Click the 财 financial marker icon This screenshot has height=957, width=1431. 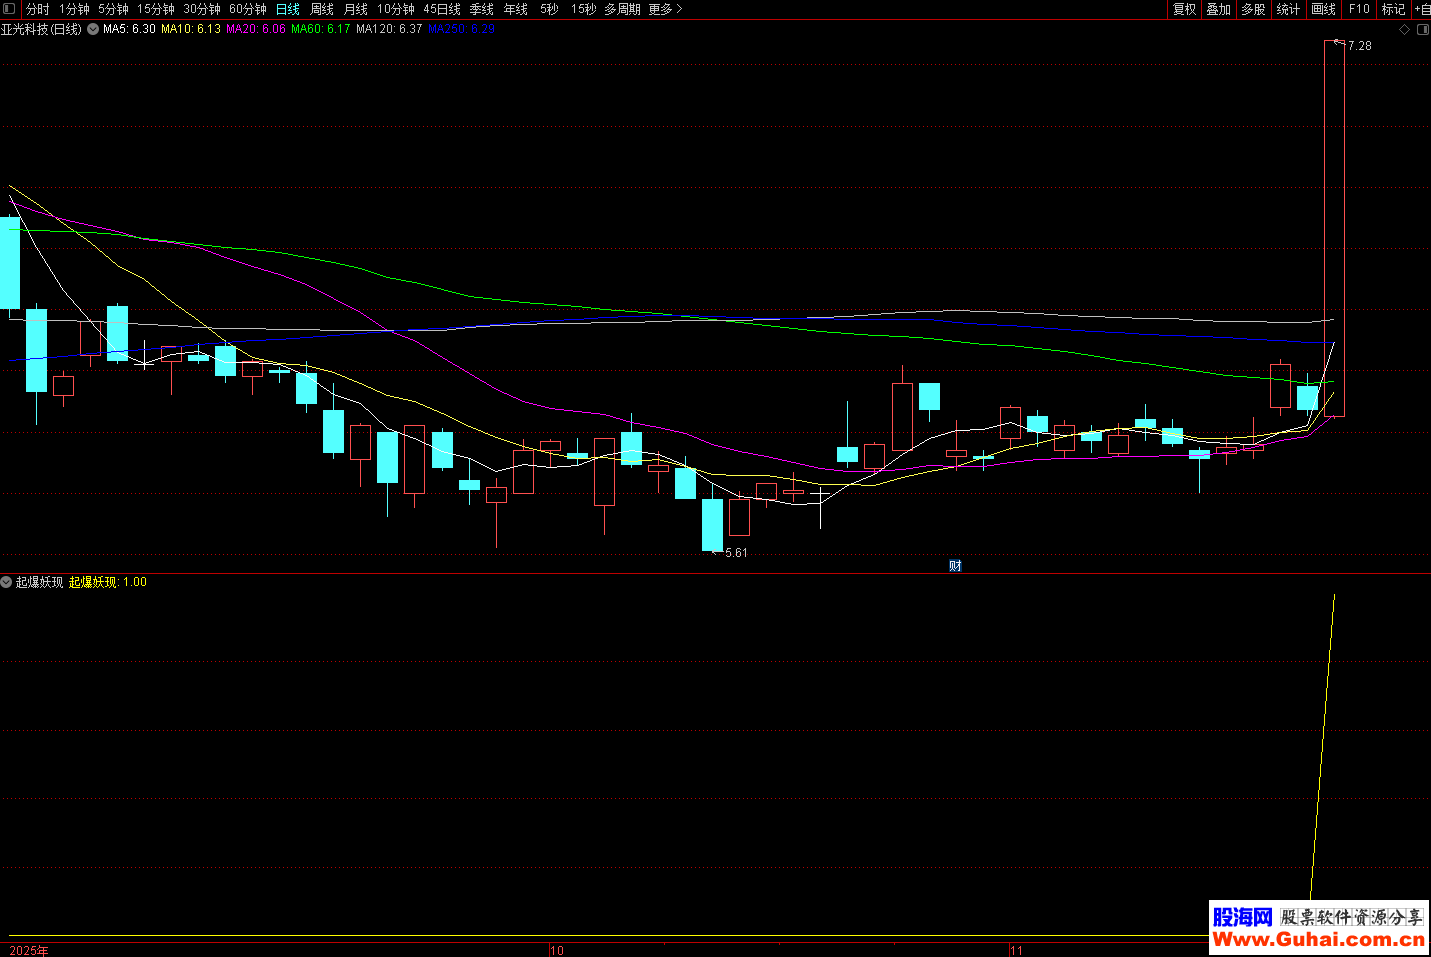955,566
